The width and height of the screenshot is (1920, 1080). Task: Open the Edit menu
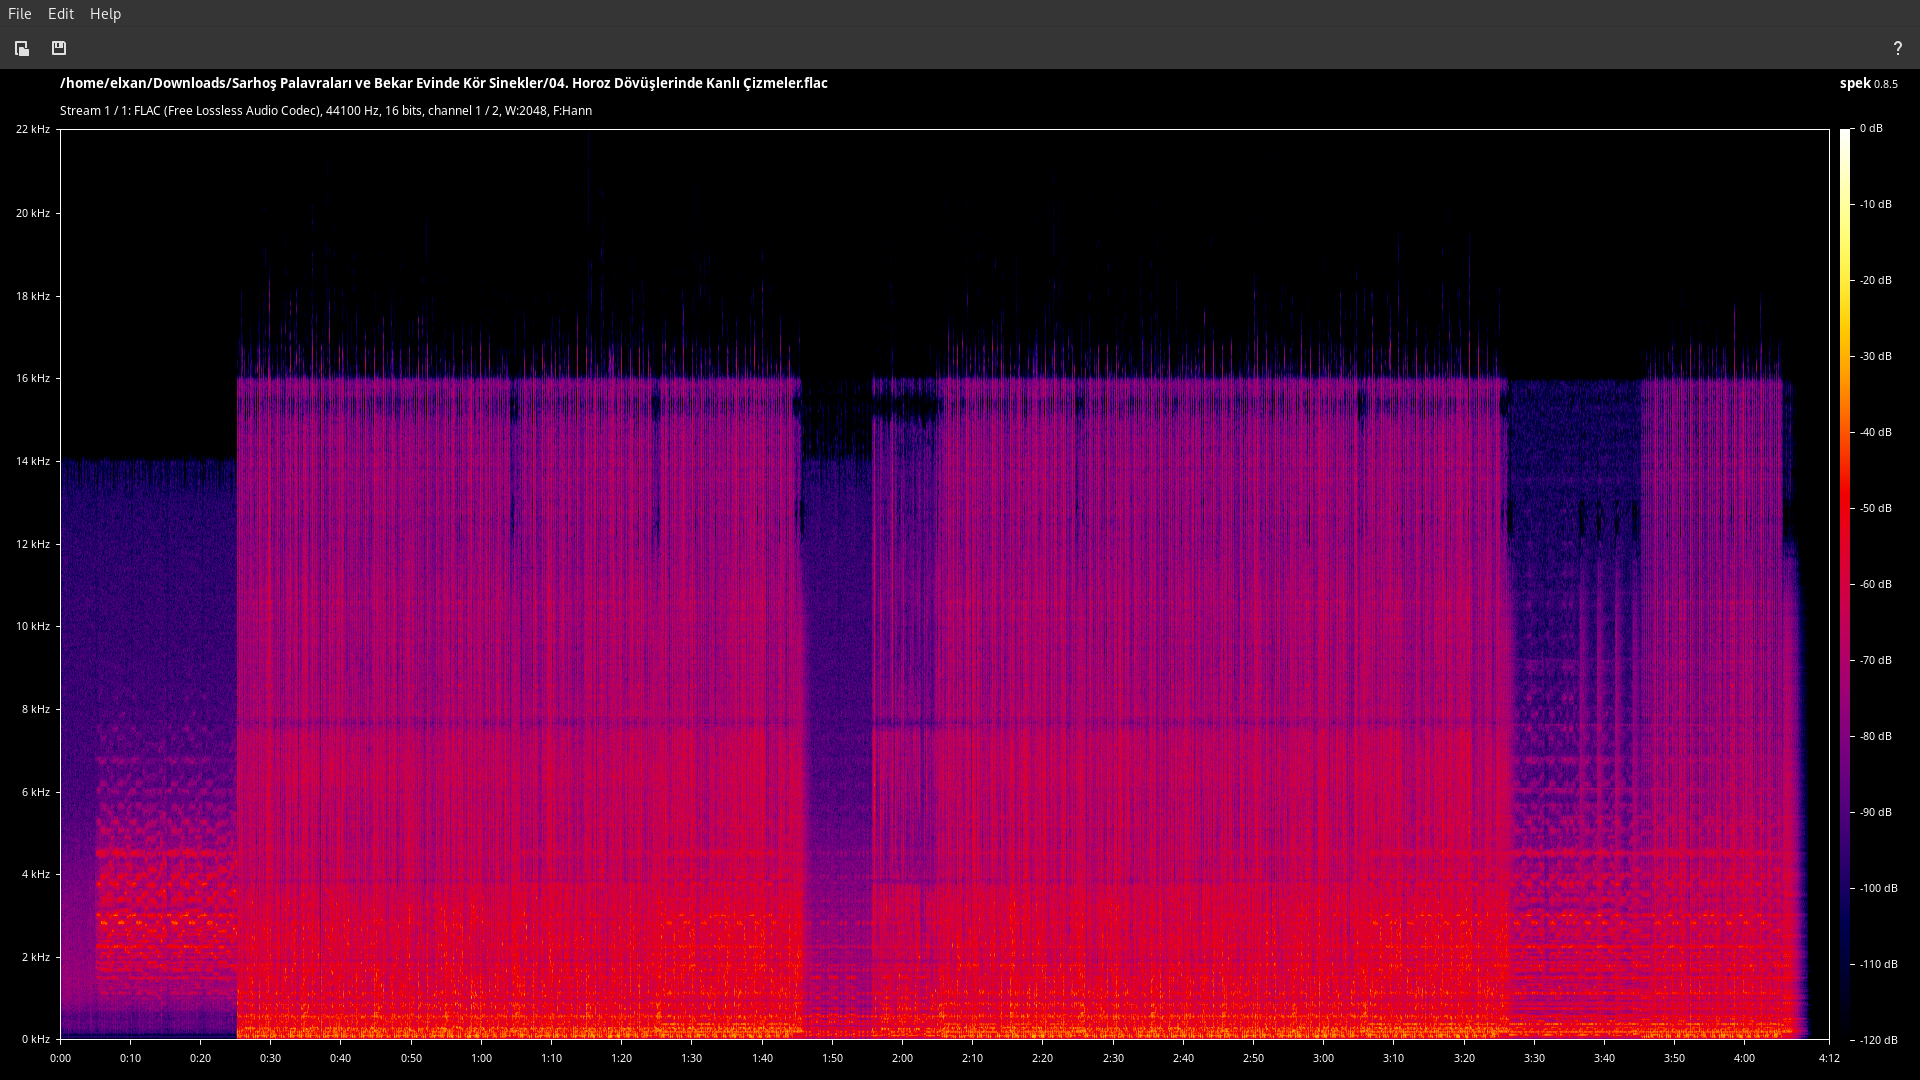click(x=61, y=14)
